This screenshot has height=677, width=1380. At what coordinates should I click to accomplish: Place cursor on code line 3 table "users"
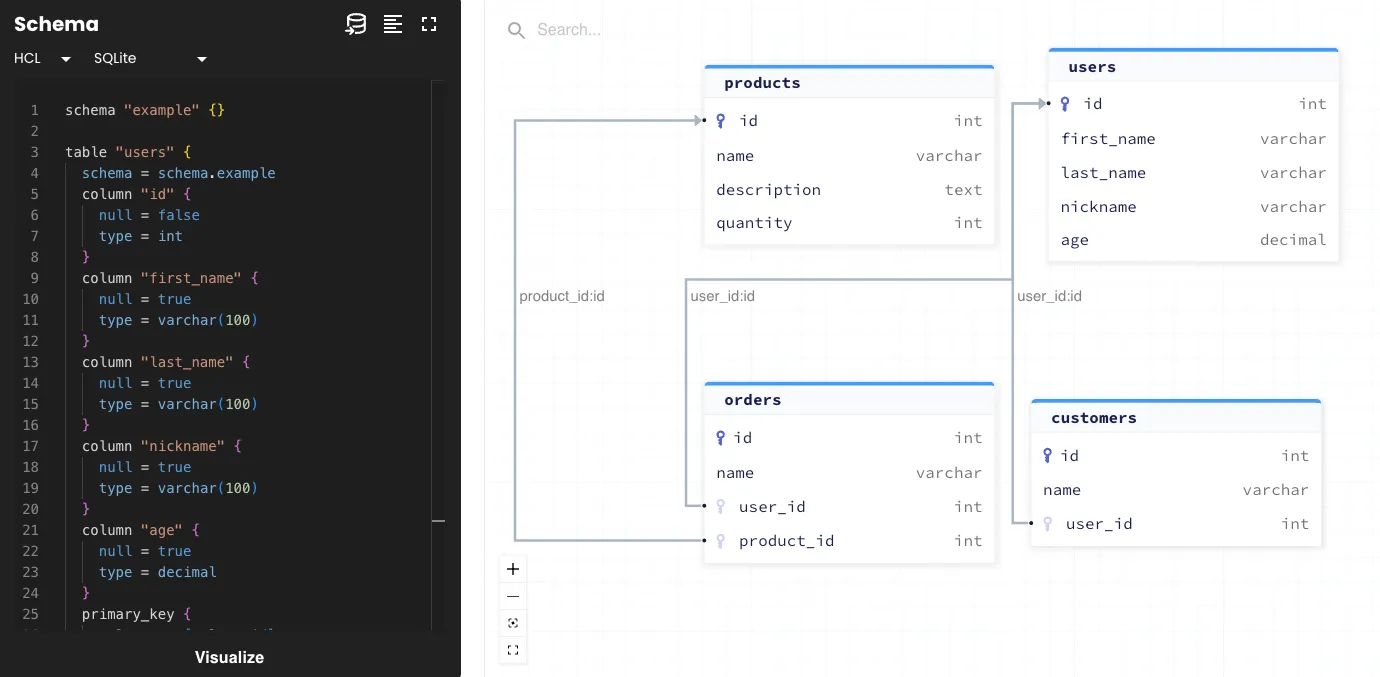point(127,152)
